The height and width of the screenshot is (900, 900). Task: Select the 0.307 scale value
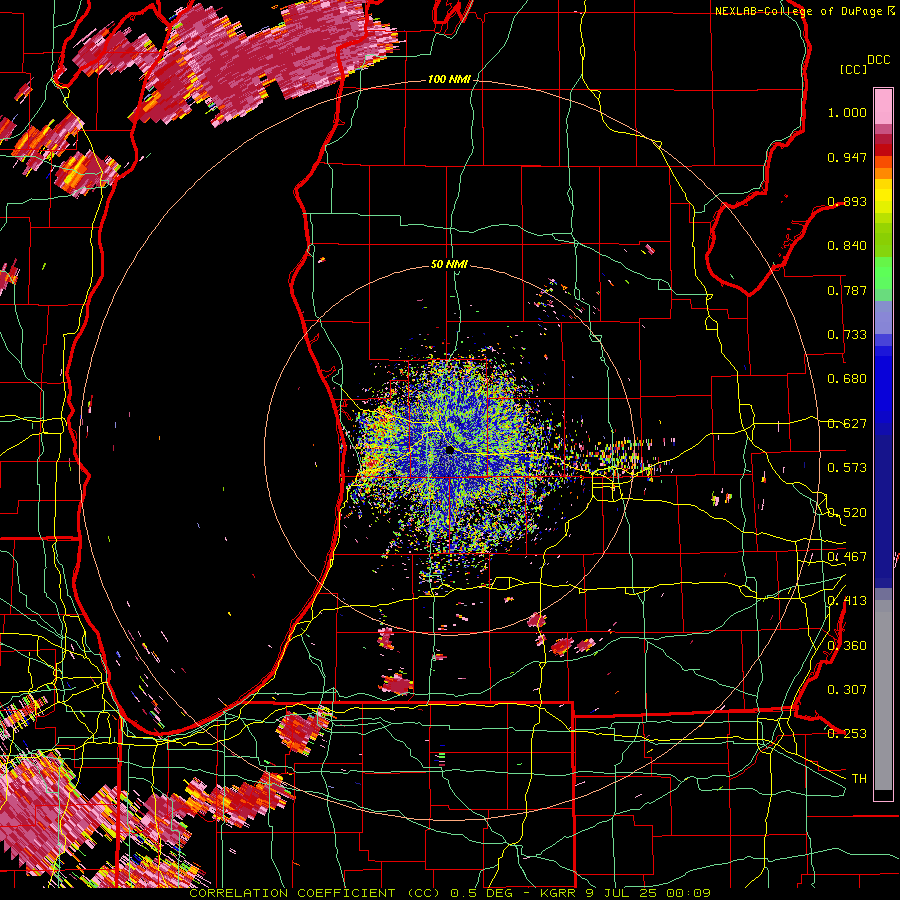coord(847,689)
